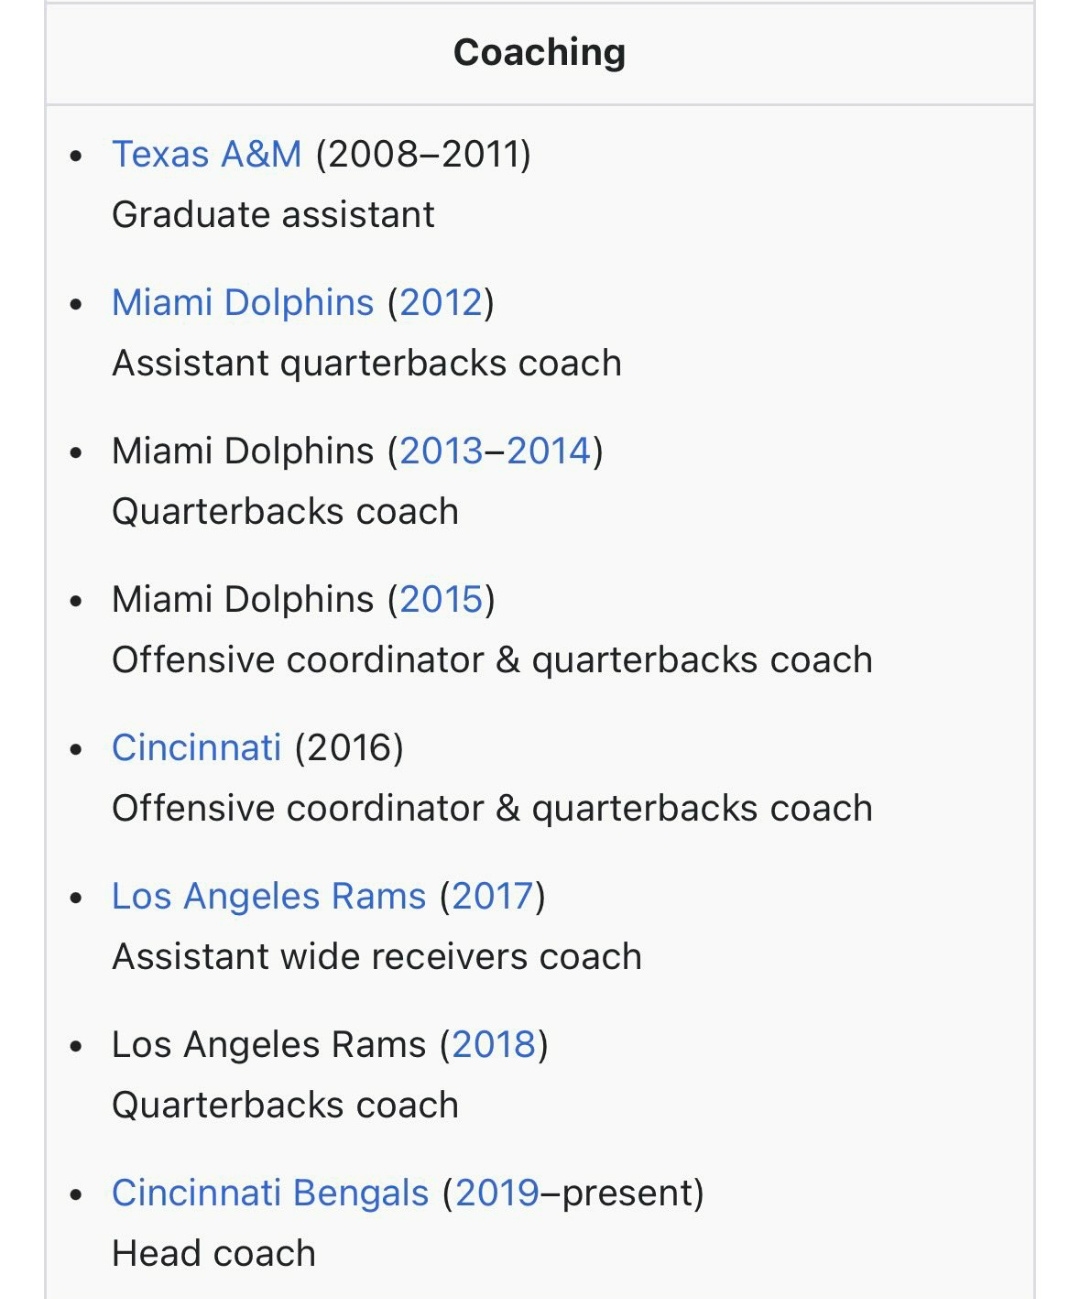Click the Assistant wide receivers coach text
1080x1299 pixels.
click(376, 957)
